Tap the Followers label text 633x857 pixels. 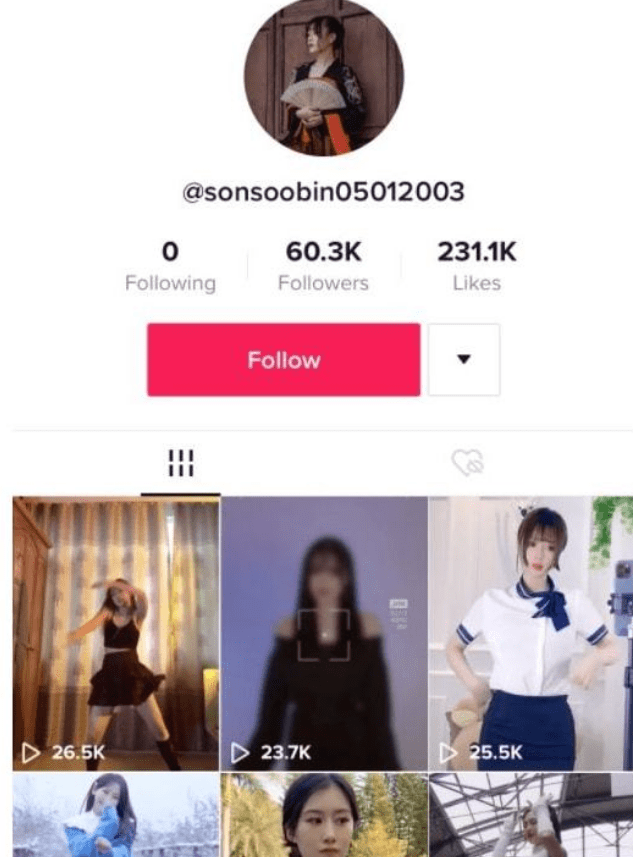(324, 283)
